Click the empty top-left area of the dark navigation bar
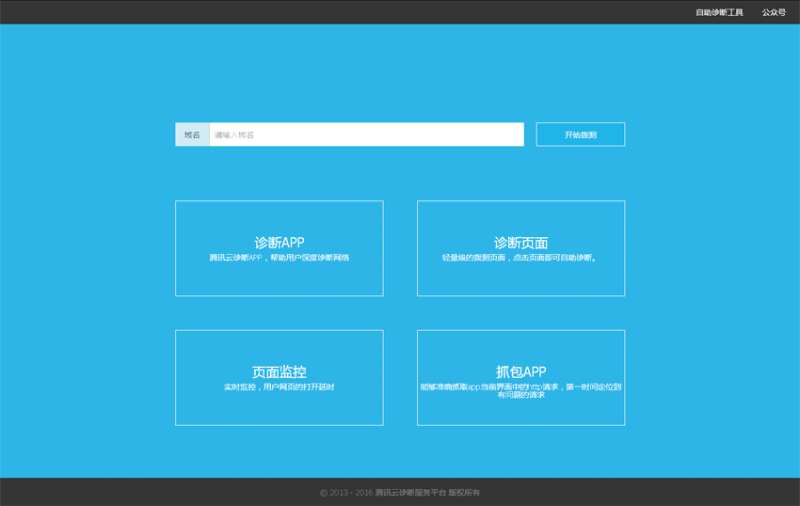800x506 pixels. [x=100, y=12]
